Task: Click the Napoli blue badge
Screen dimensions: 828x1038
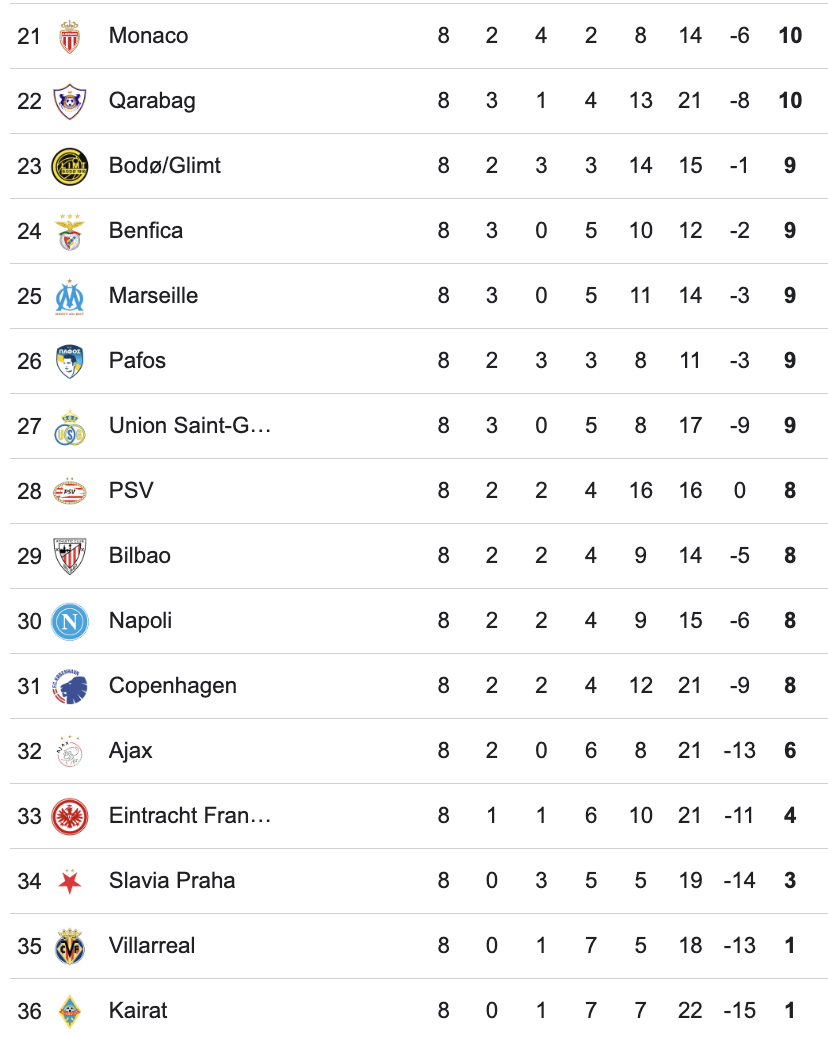Action: tap(69, 621)
